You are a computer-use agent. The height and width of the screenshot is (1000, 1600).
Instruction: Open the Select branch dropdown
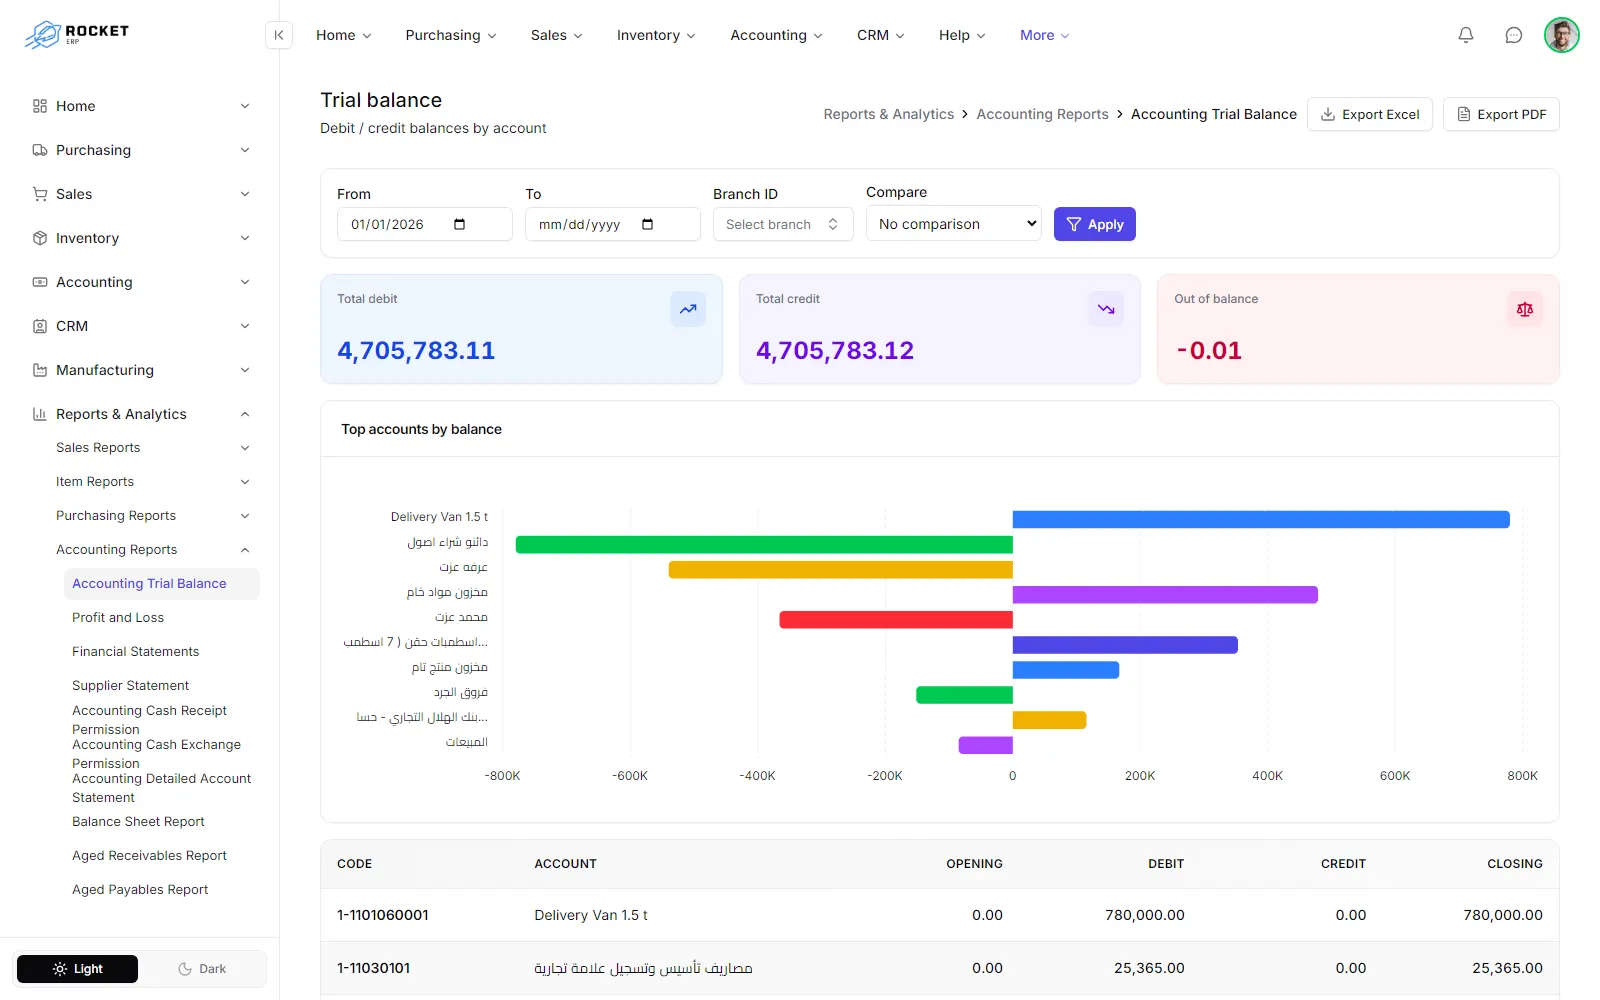(x=783, y=224)
